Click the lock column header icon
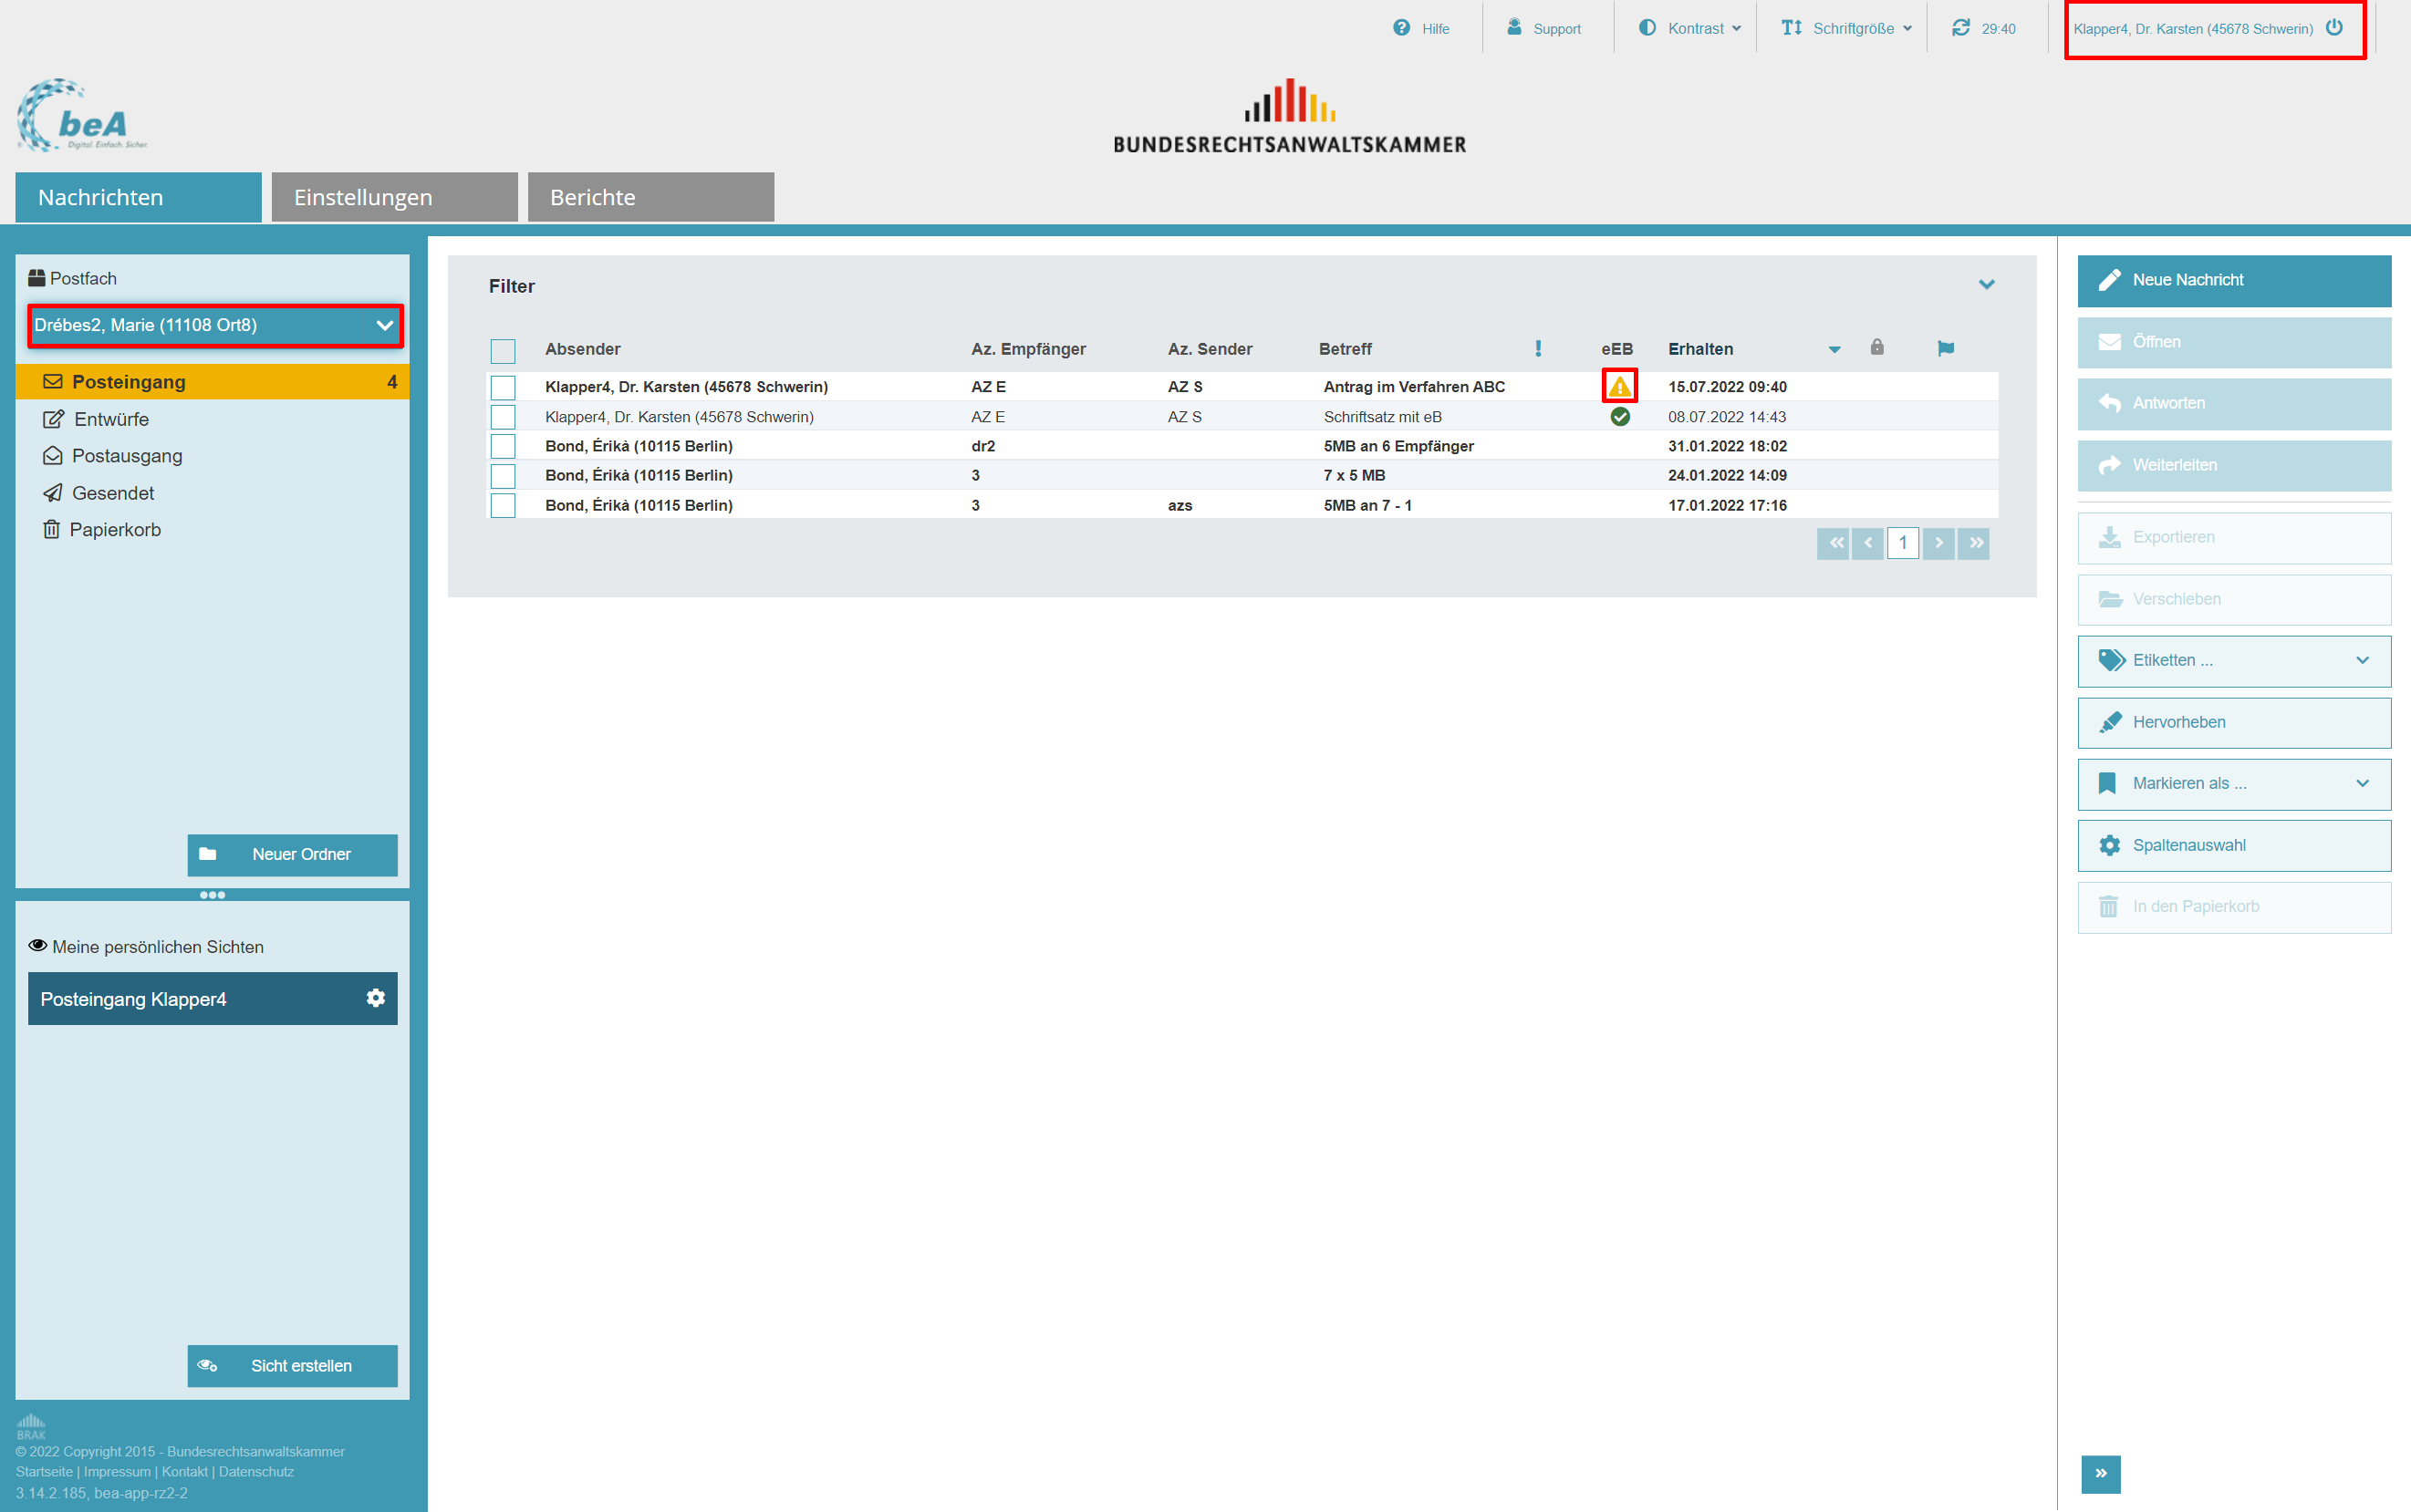The width and height of the screenshot is (2411, 1512). pos(1877,348)
